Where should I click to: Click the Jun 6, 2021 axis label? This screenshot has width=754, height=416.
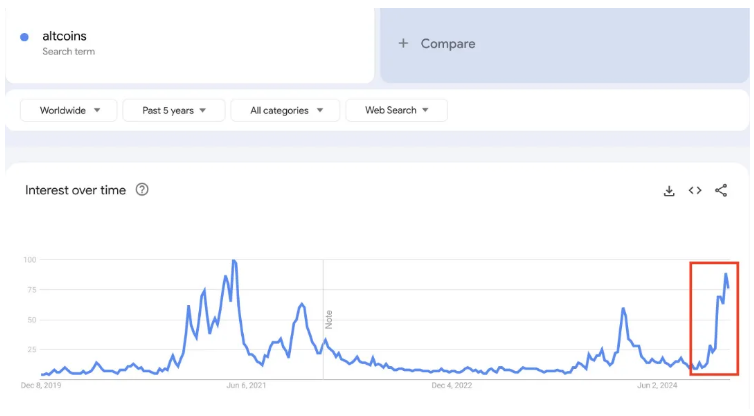tap(246, 385)
